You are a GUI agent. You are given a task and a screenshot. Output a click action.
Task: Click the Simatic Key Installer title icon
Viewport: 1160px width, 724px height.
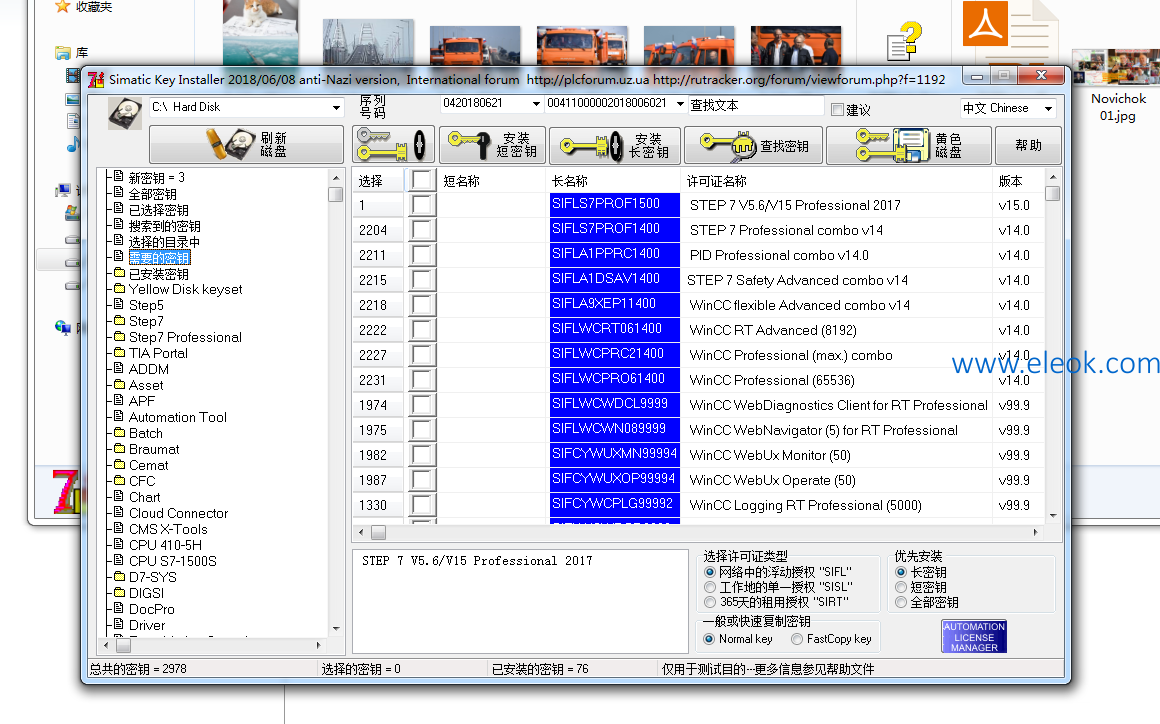(96, 79)
